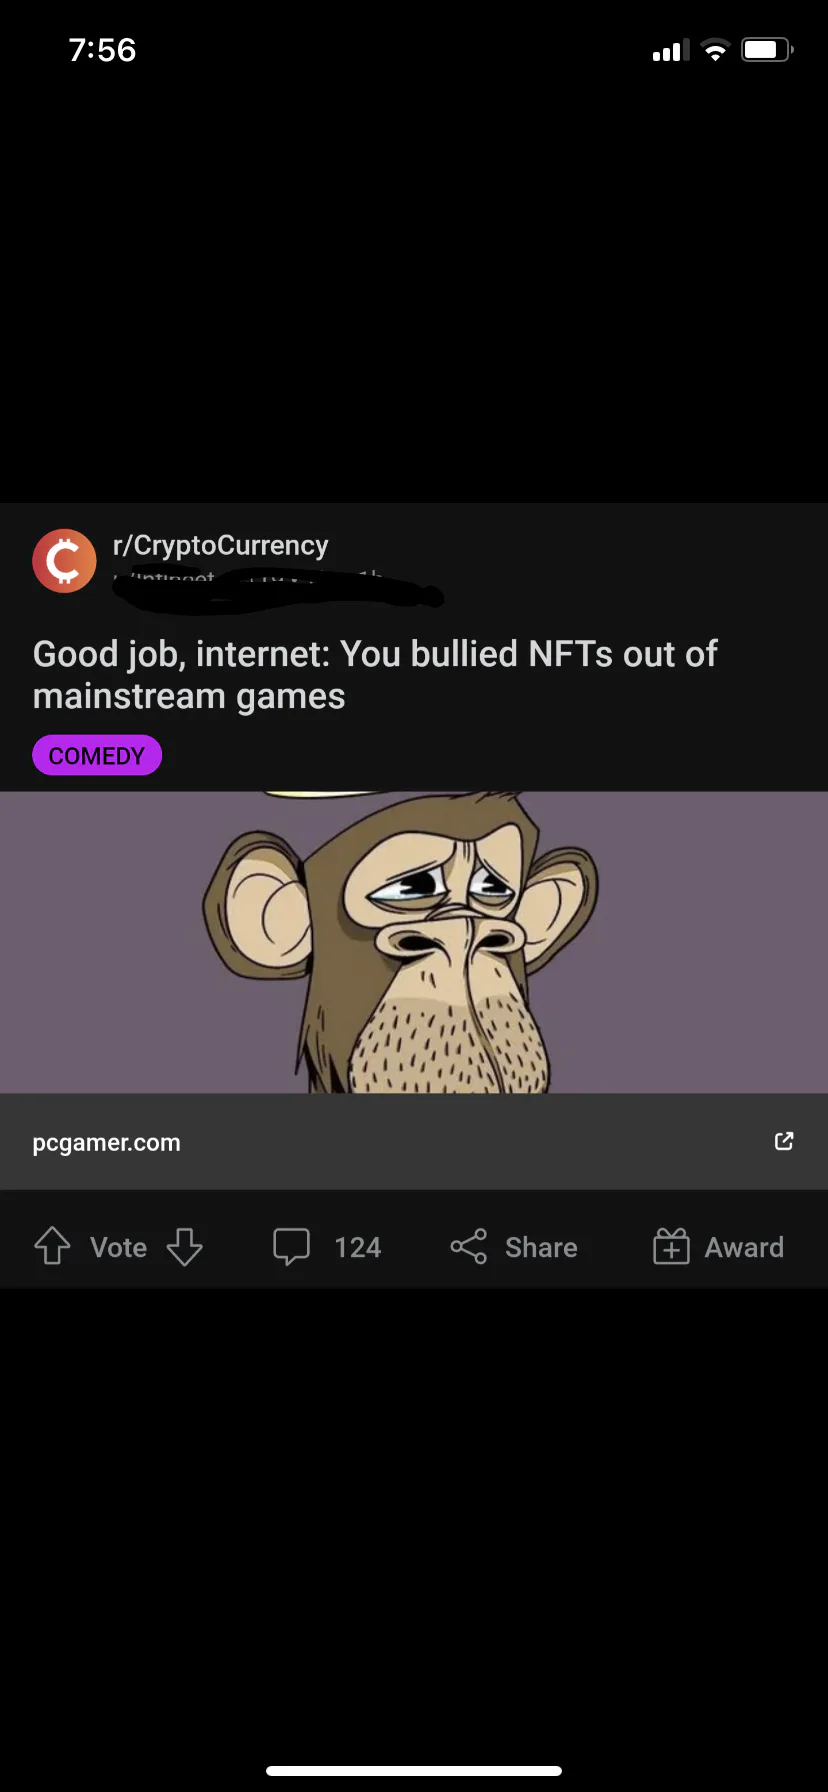Tap the 124 comments count
828x1792 pixels.
(357, 1247)
